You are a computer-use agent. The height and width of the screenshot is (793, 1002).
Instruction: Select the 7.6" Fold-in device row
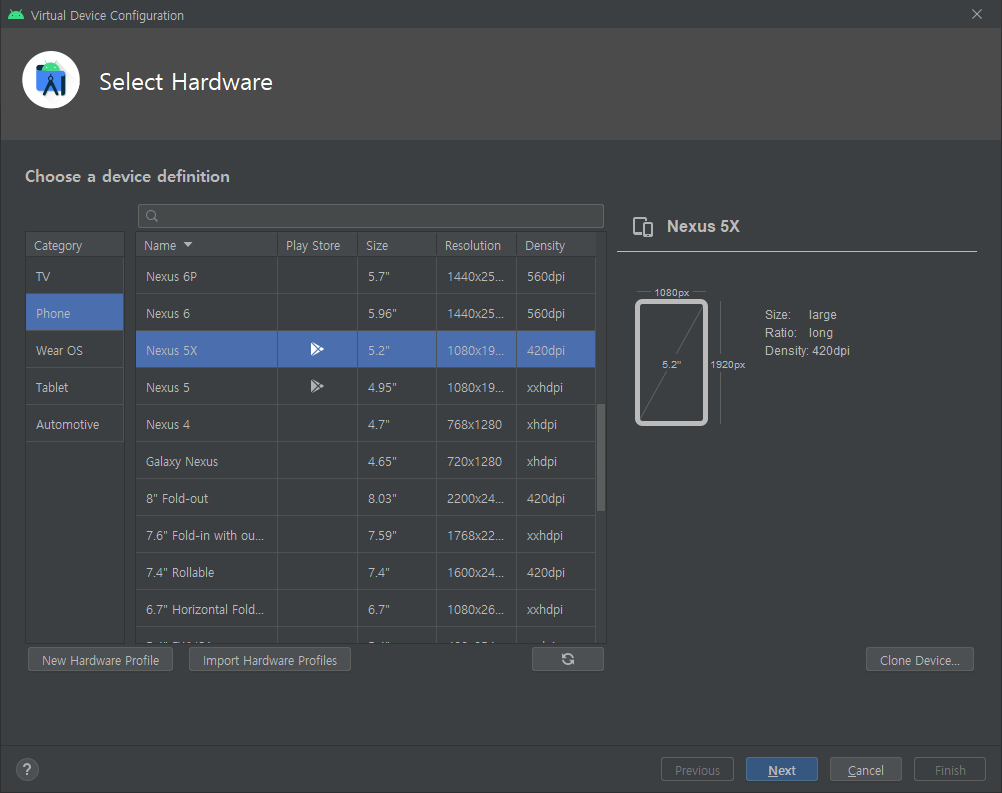tap(366, 535)
